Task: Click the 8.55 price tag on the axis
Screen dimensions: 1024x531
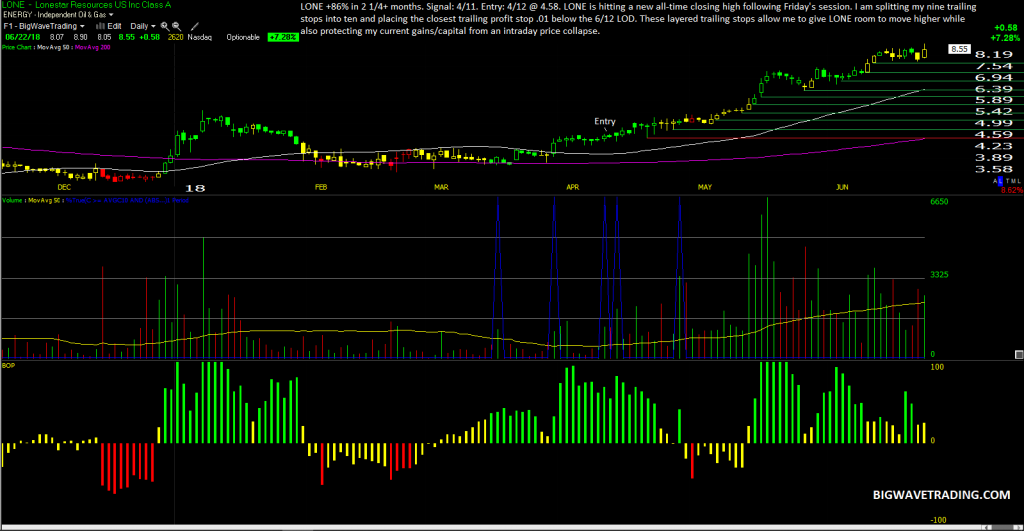Action: pyautogui.click(x=959, y=49)
